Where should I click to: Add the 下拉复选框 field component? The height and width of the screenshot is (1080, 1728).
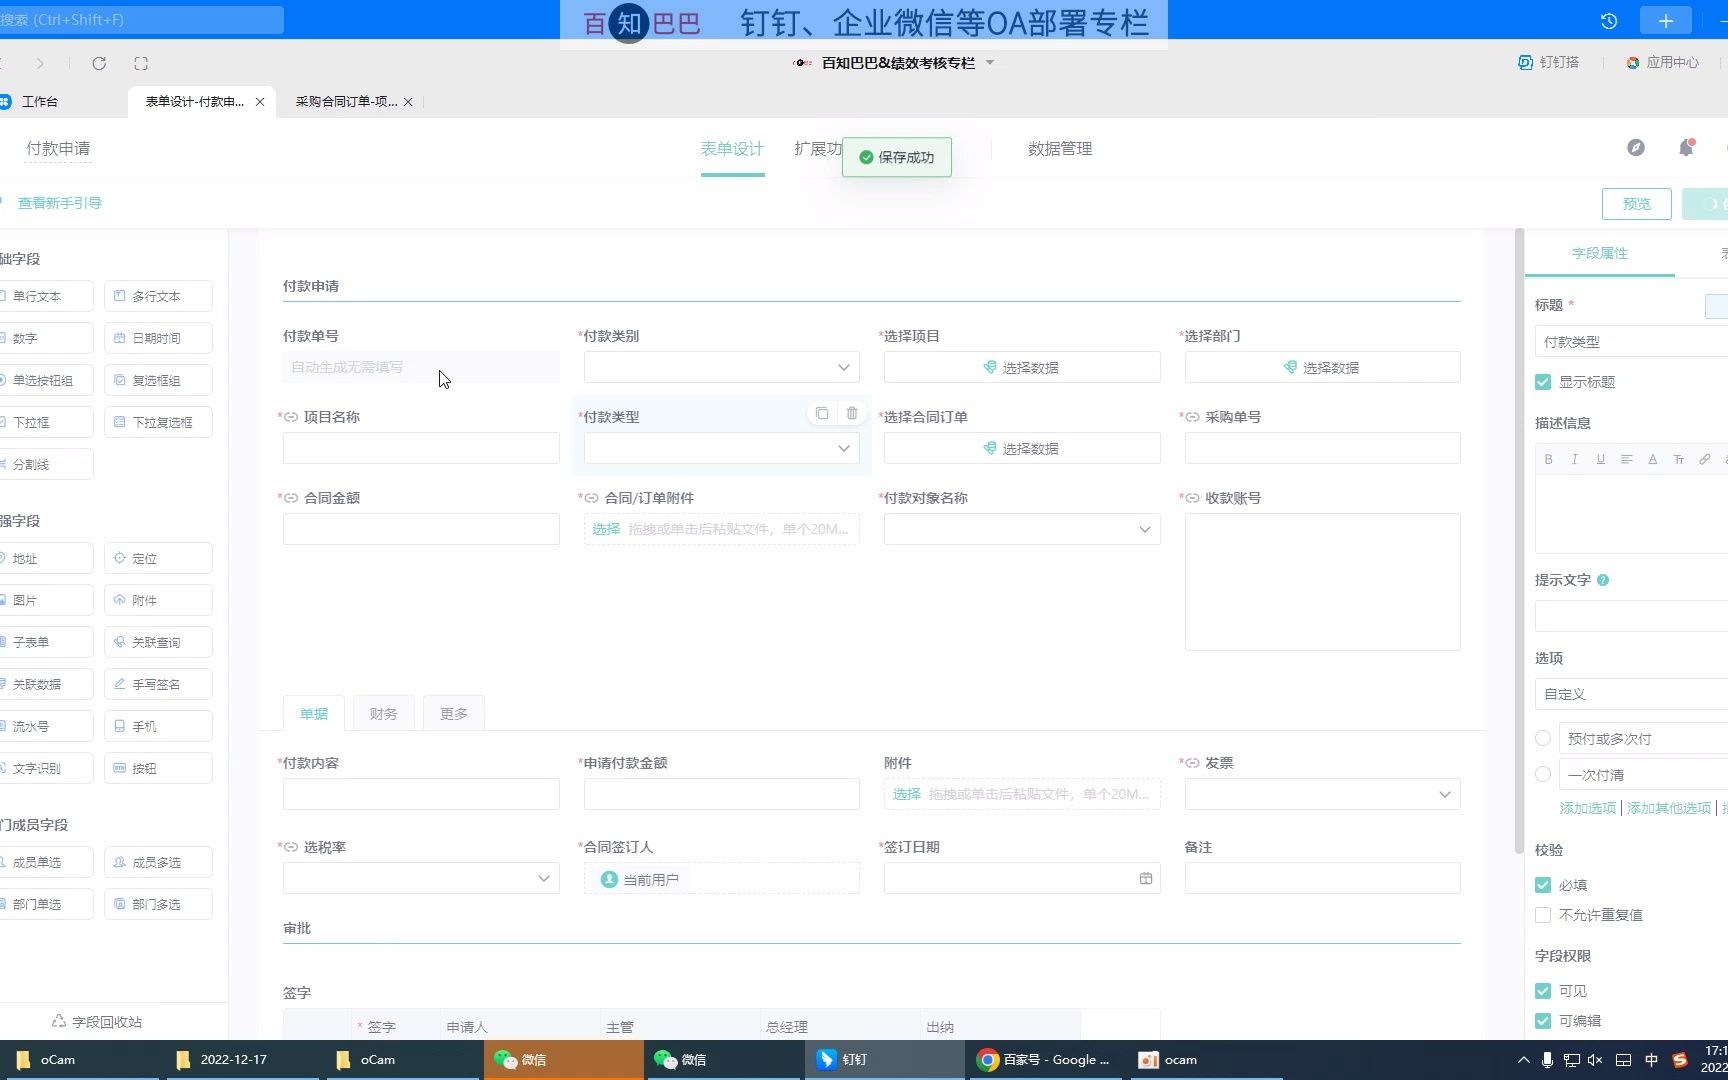tap(158, 422)
